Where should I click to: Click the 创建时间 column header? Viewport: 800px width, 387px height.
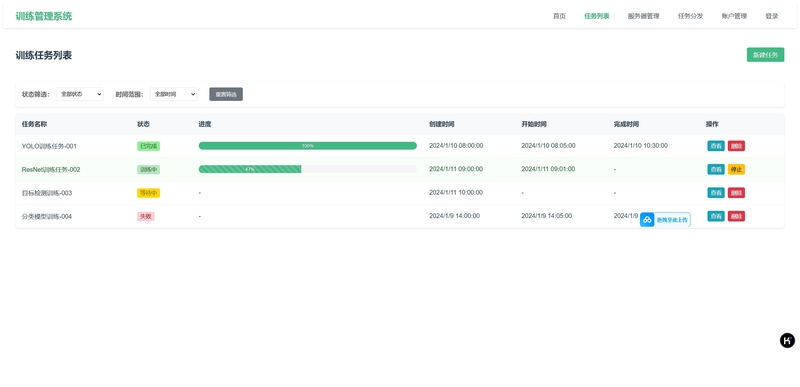coord(441,124)
